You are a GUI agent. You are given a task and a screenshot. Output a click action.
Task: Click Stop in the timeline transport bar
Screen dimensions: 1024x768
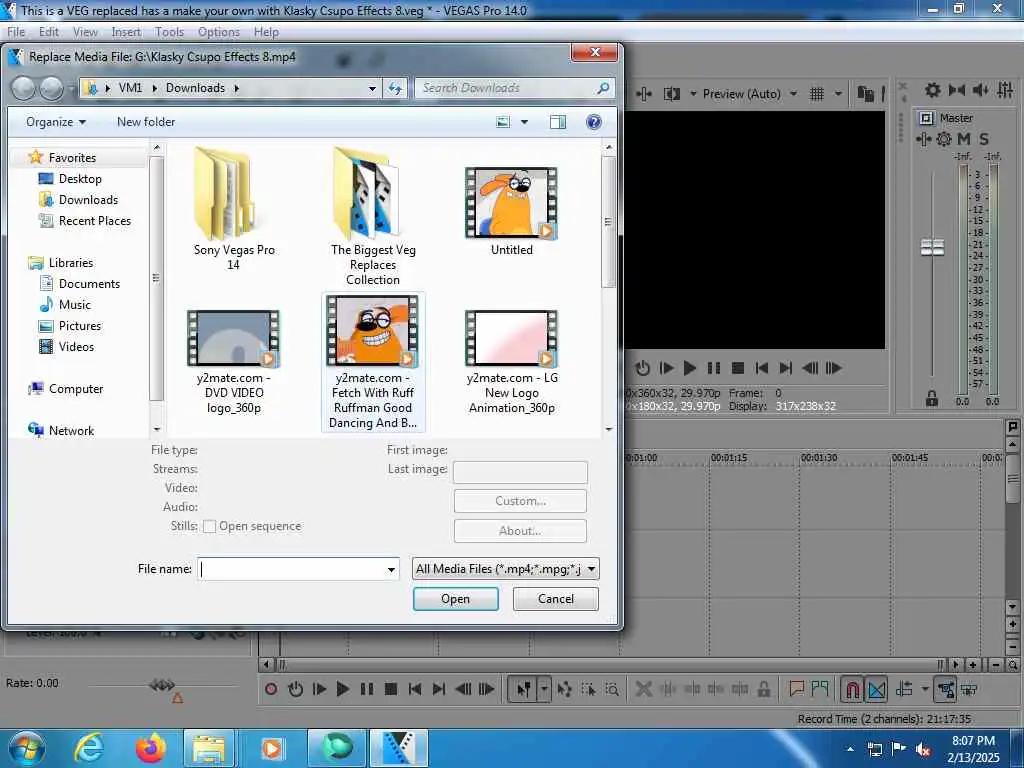(391, 689)
